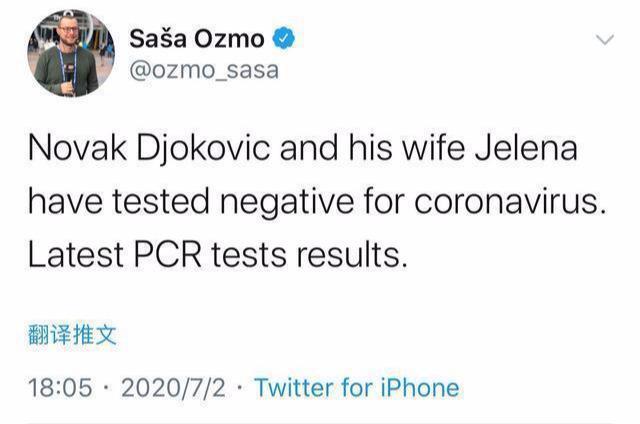Screen dimensions: 640x424
Task: Click the line Latest PCR tests results
Action: (218, 254)
